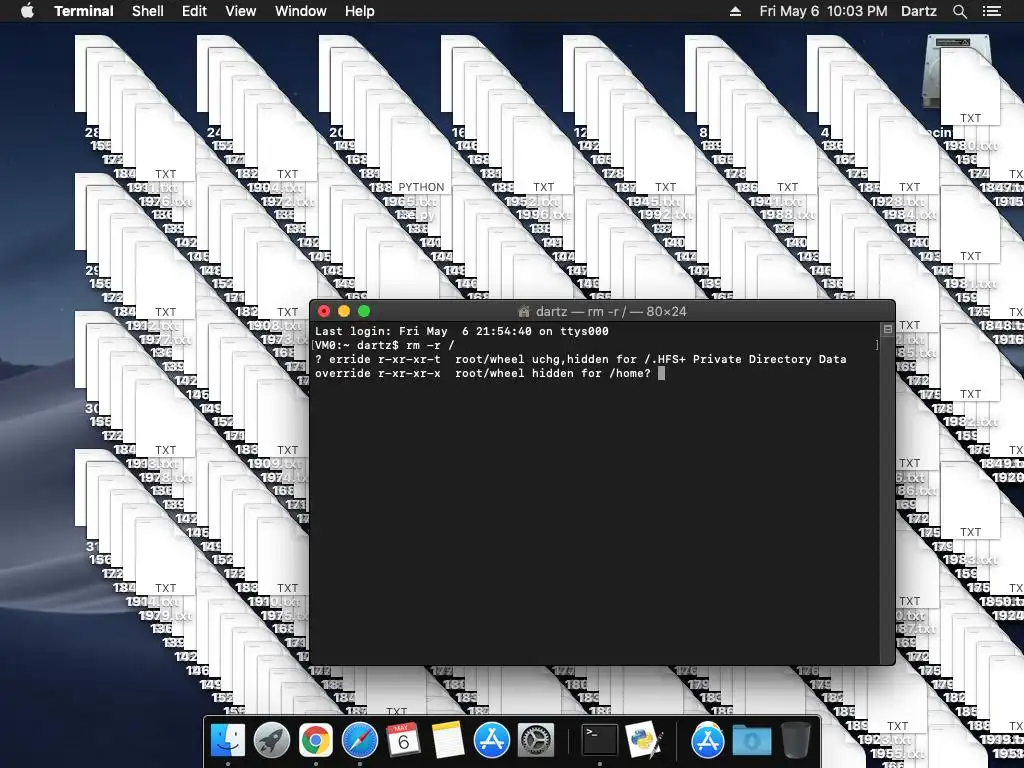Open the Trash in Dock
Viewport: 1024px width, 768px height.
click(795, 741)
